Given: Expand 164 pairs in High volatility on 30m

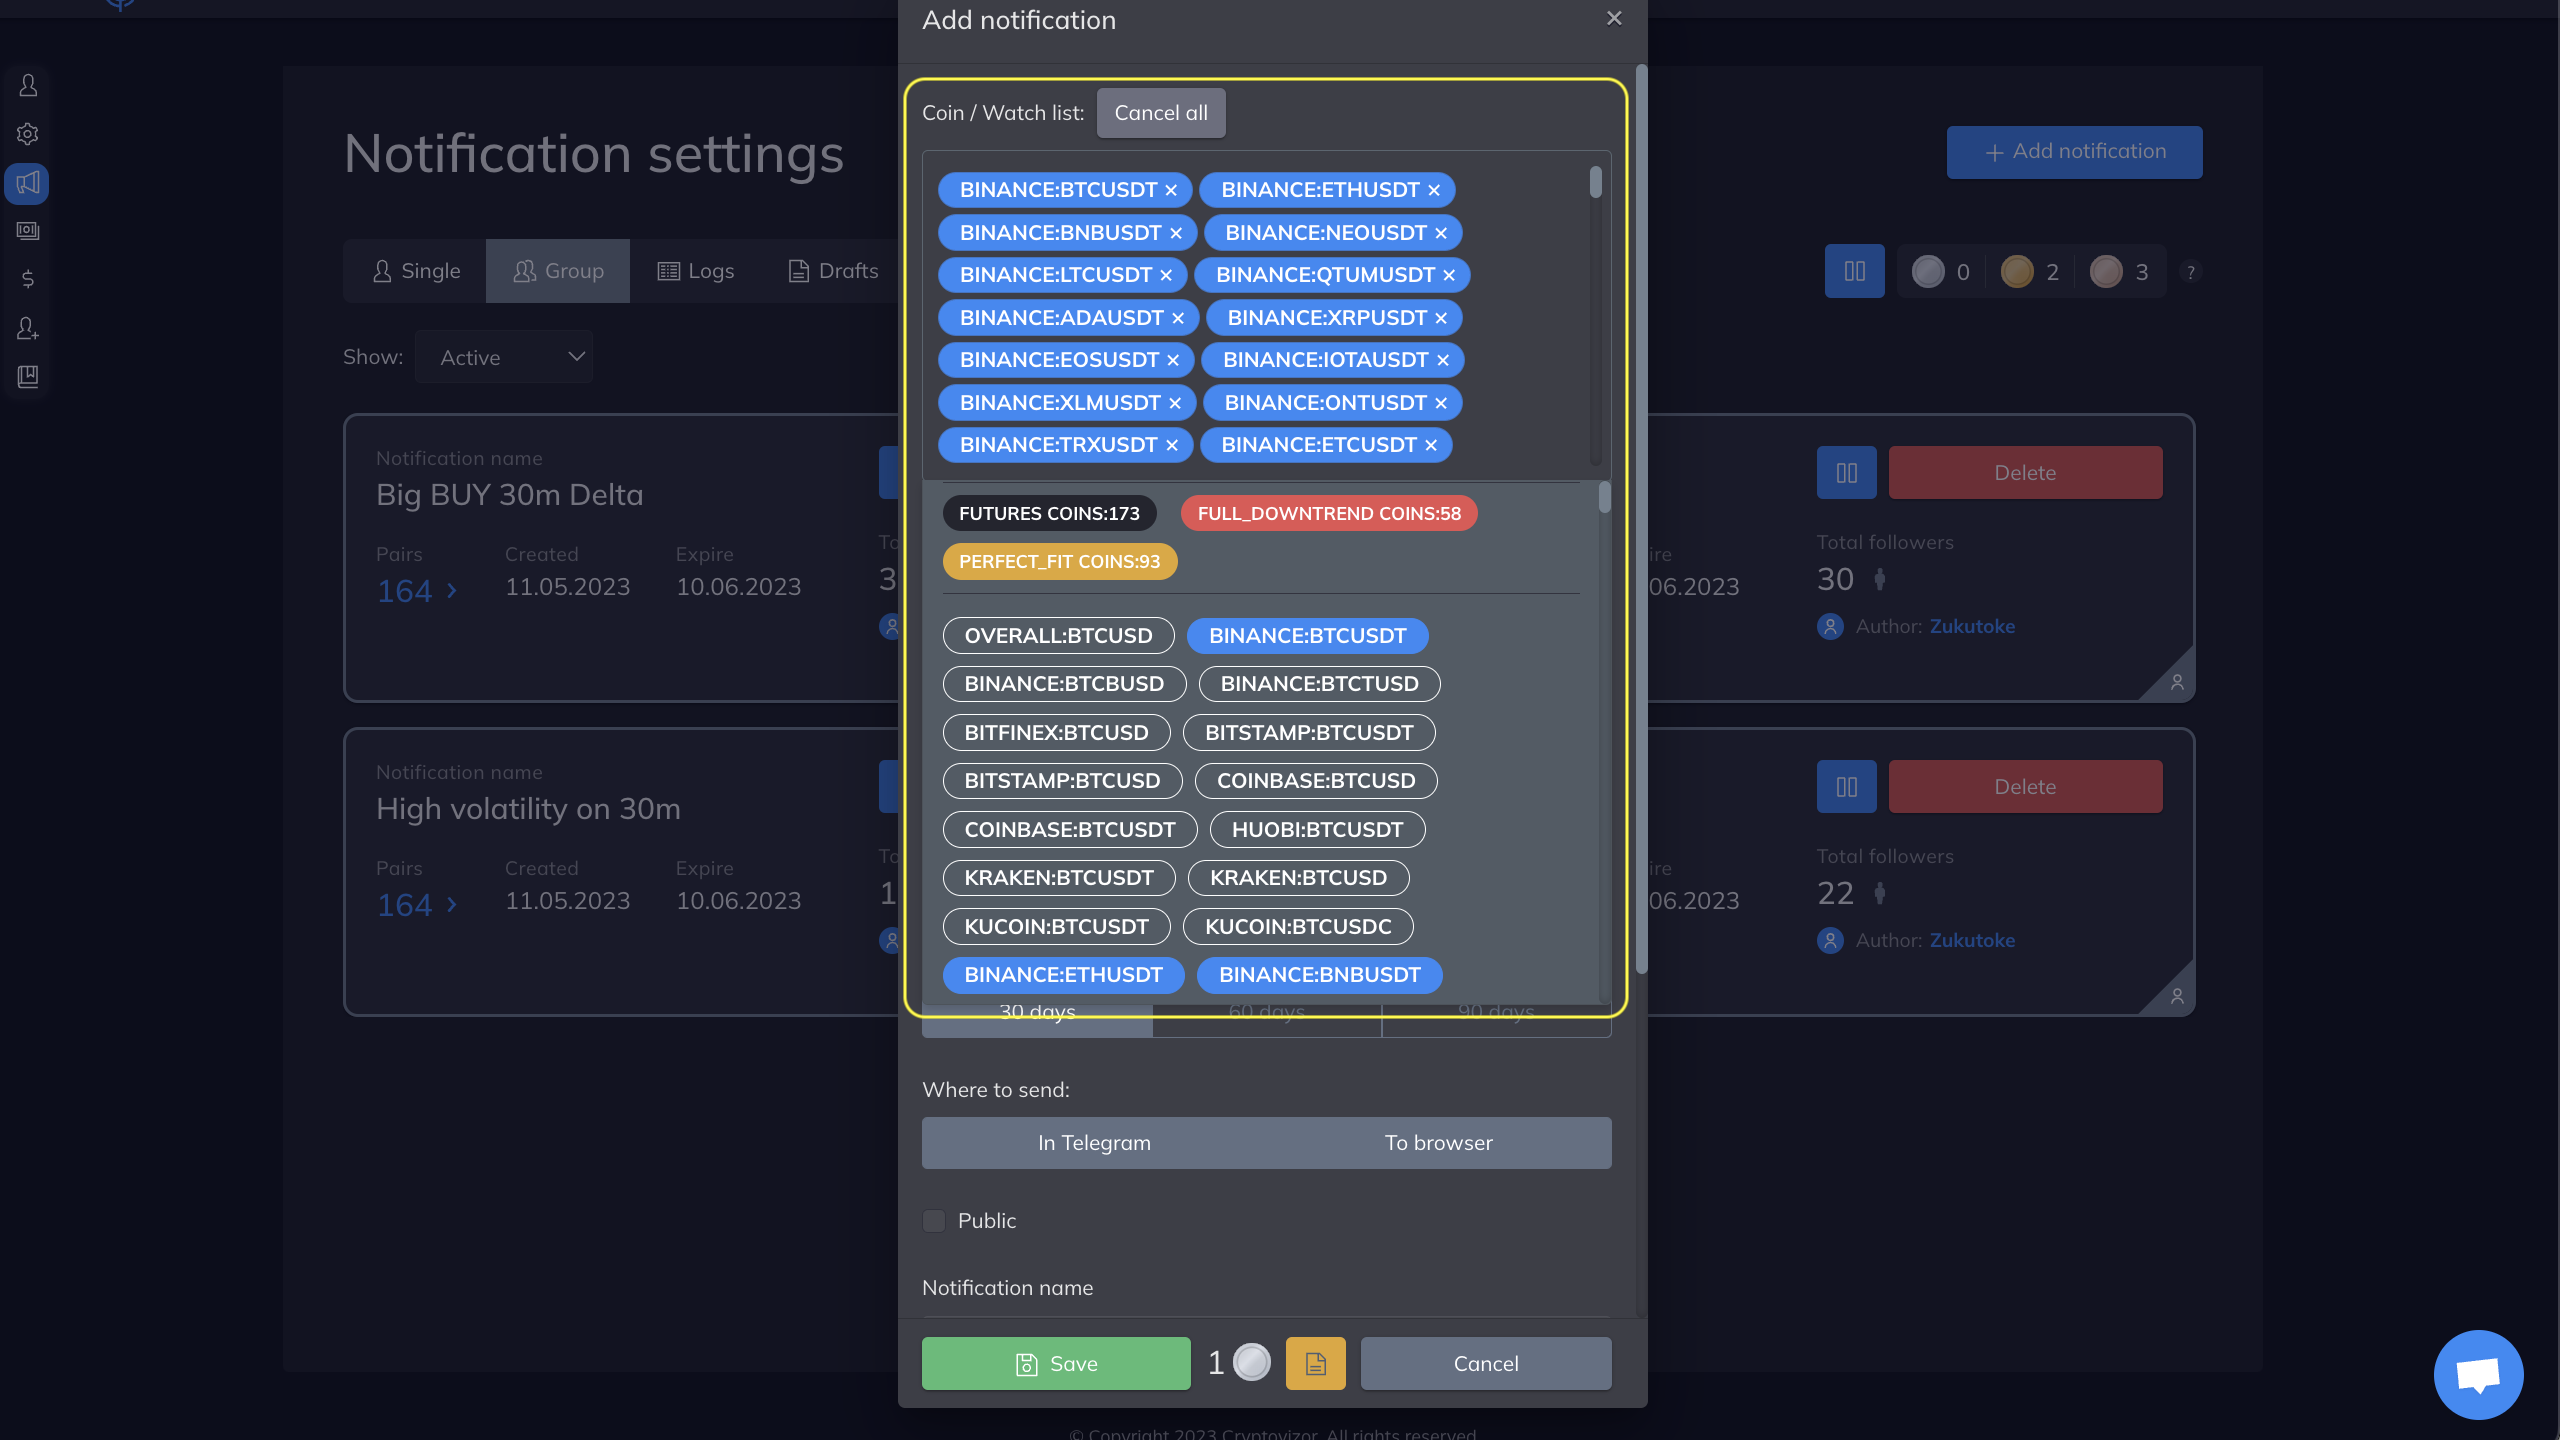Looking at the screenshot, I should coord(417,905).
